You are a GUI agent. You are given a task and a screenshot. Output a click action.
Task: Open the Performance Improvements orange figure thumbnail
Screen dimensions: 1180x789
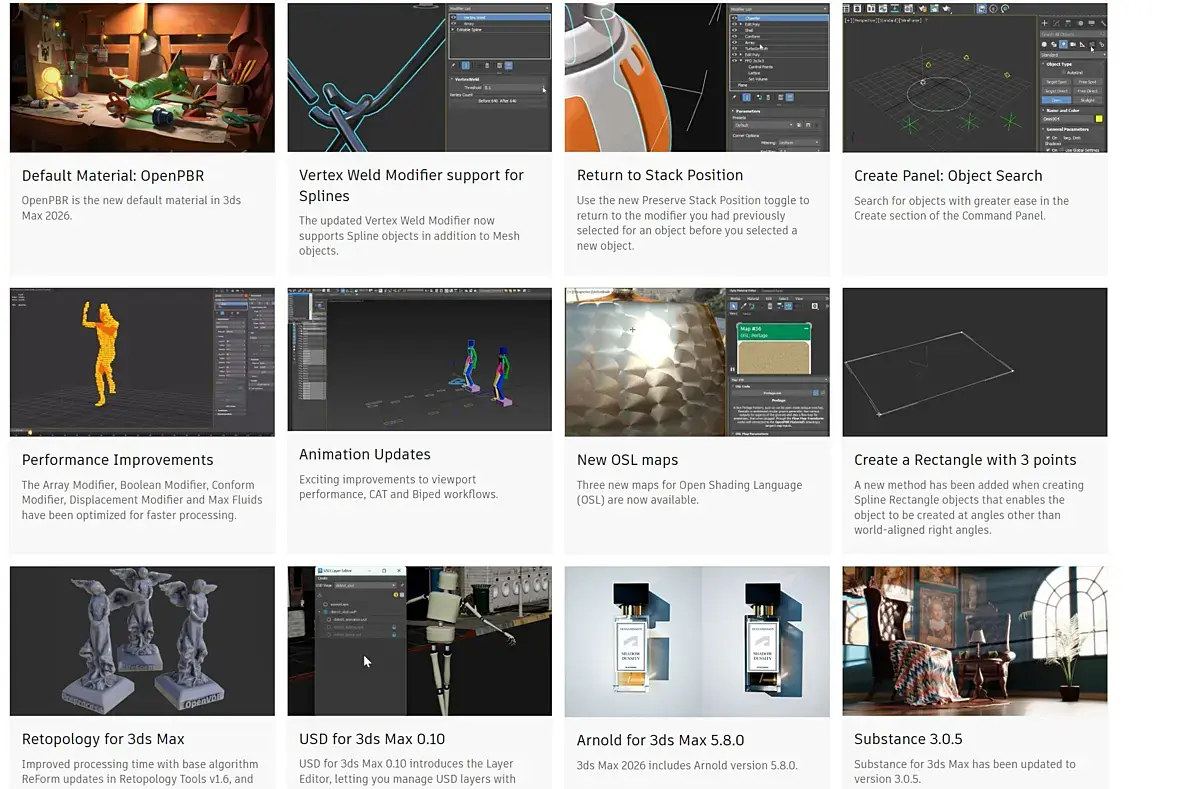(142, 362)
